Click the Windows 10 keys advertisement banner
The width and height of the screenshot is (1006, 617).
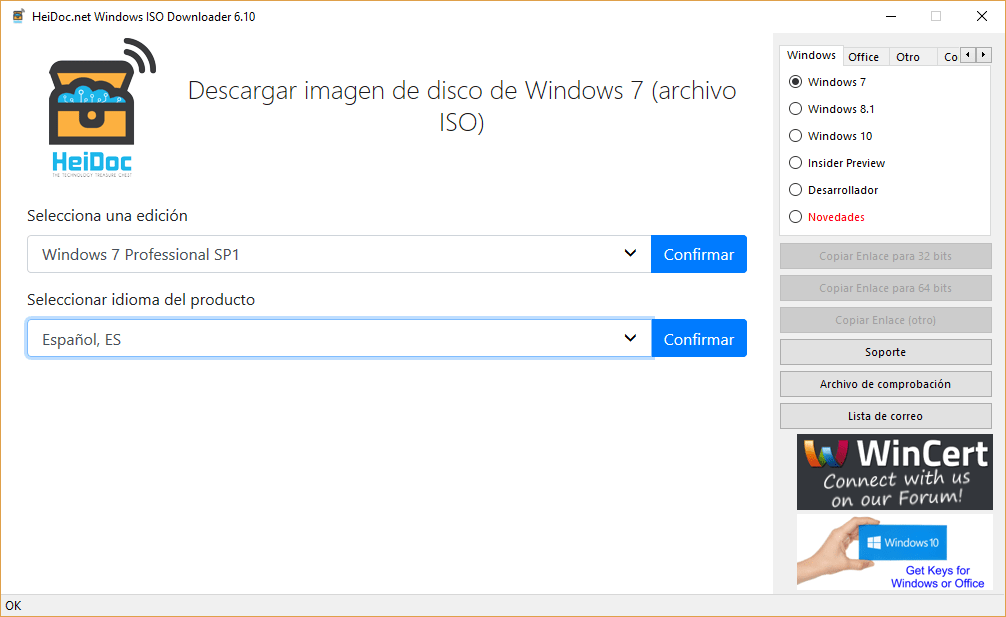(x=894, y=551)
